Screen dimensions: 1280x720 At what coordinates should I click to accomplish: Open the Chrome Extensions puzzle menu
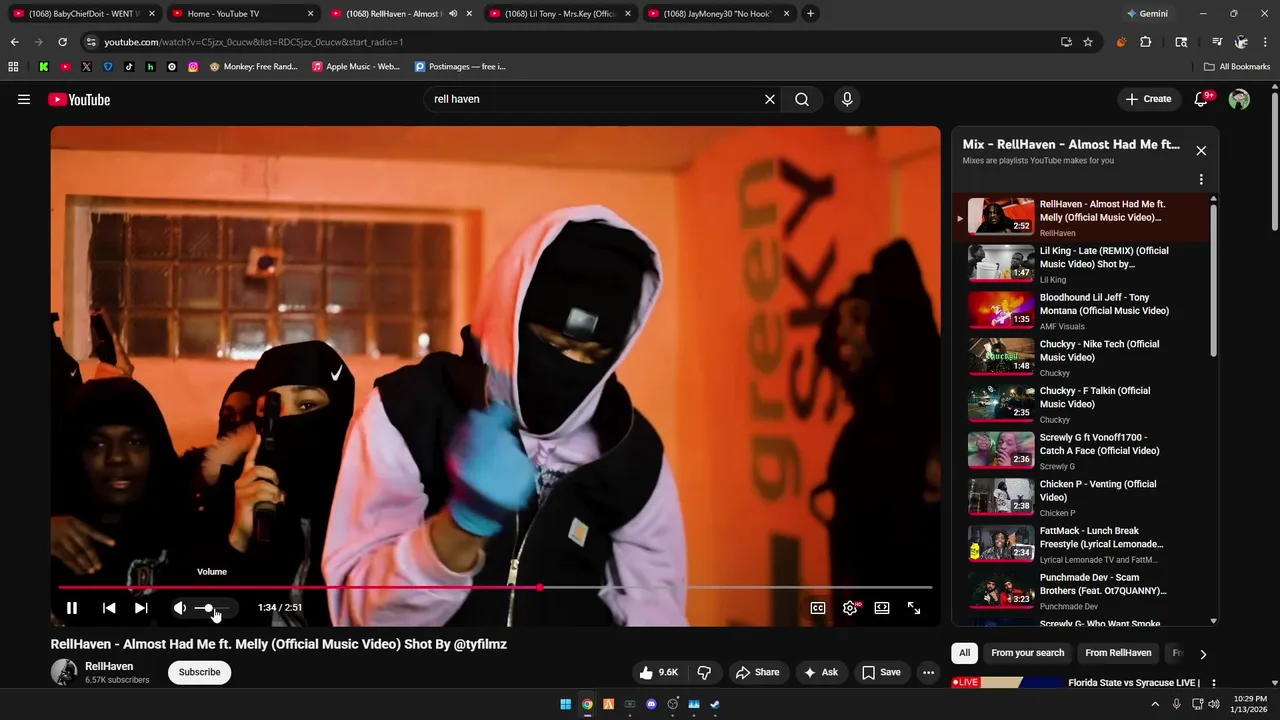point(1146,42)
